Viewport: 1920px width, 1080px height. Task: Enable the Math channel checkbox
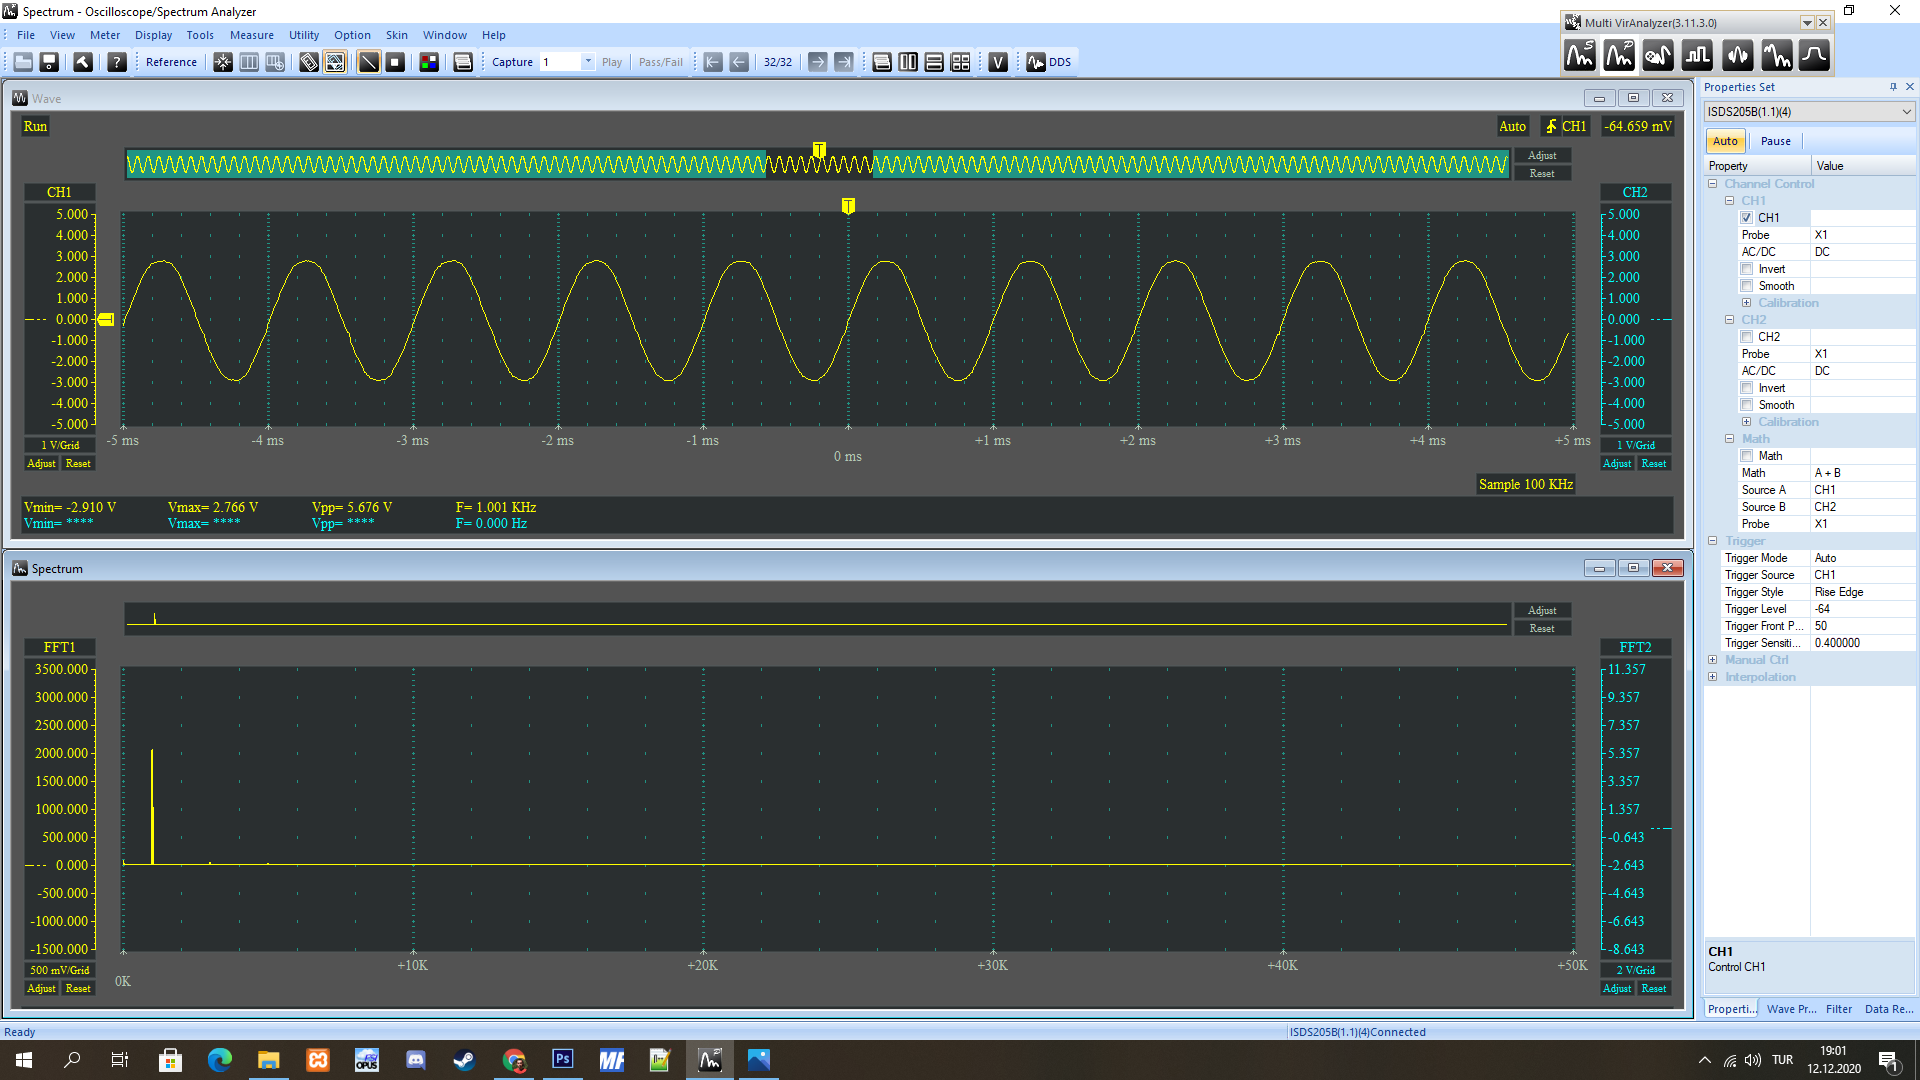point(1747,456)
